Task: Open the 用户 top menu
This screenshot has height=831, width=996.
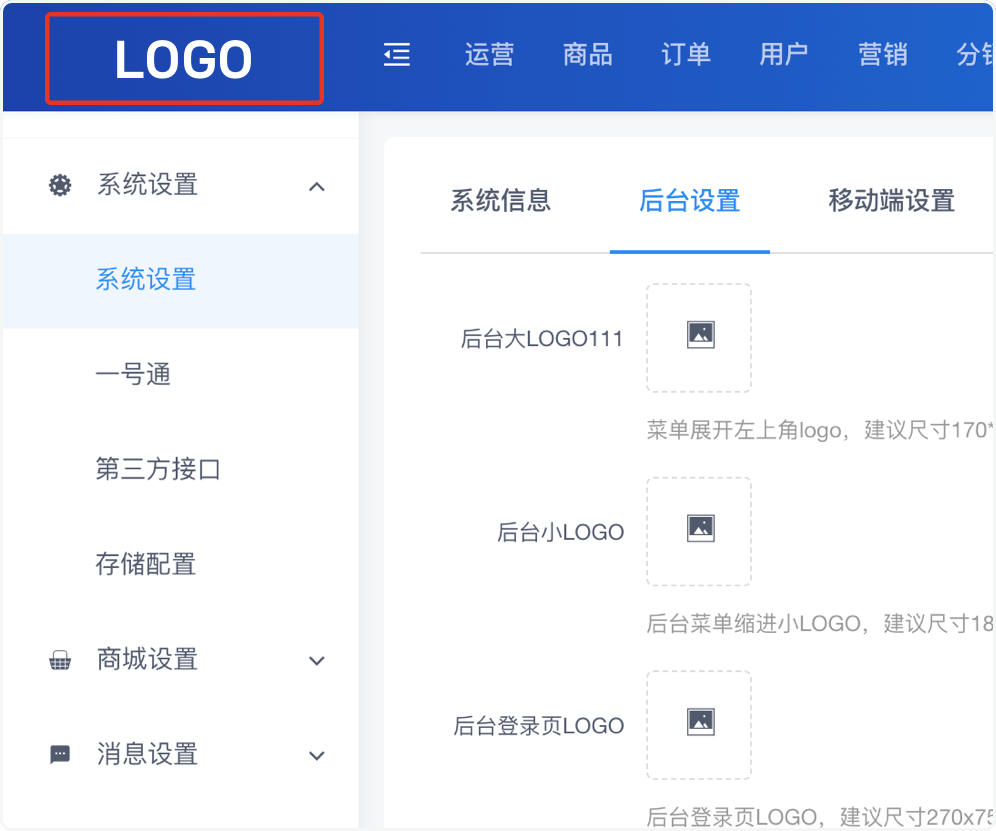Action: tap(784, 55)
